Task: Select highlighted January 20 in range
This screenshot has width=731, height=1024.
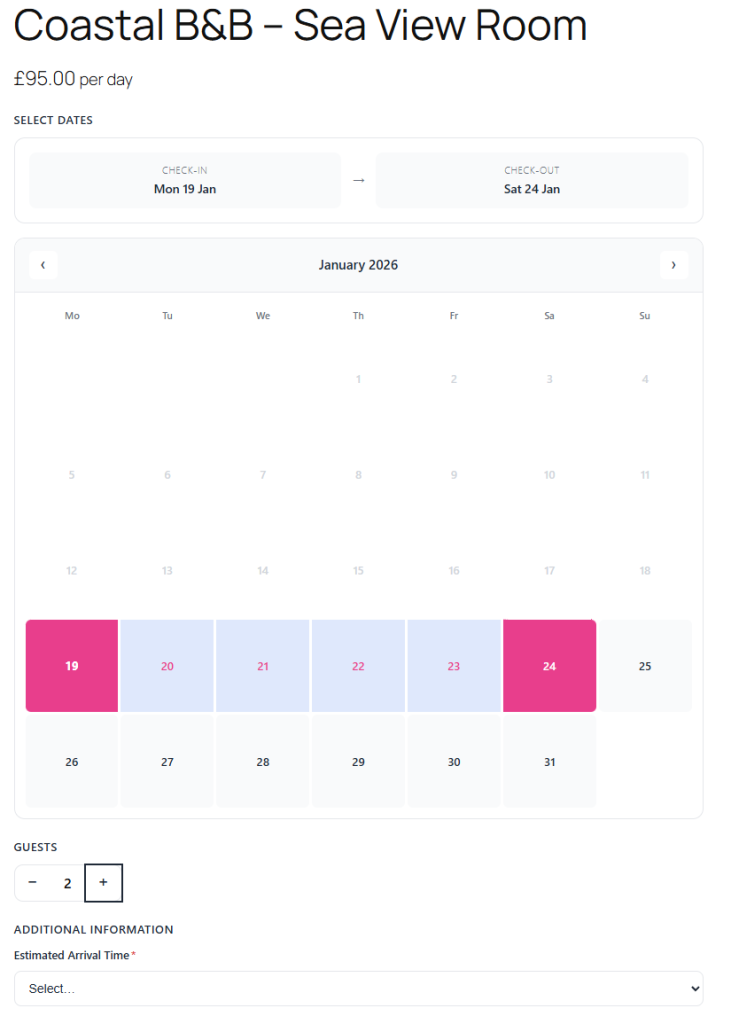Action: coord(167,666)
